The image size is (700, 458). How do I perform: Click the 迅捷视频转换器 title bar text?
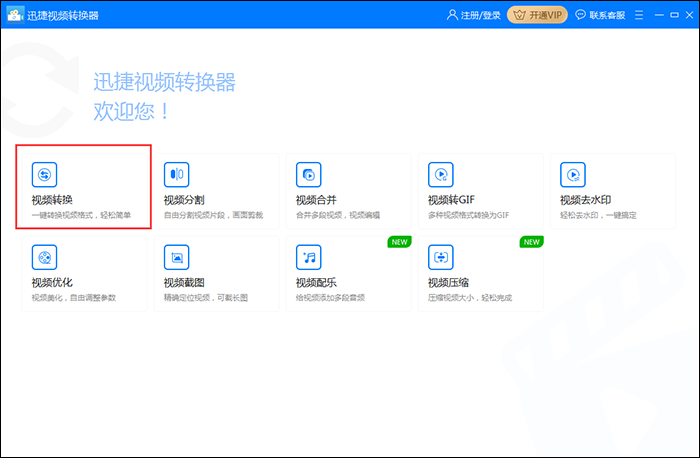[62, 15]
